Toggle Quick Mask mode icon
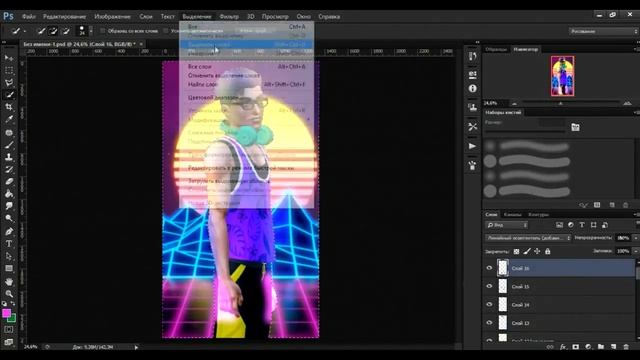The height and width of the screenshot is (360, 640). point(9,329)
